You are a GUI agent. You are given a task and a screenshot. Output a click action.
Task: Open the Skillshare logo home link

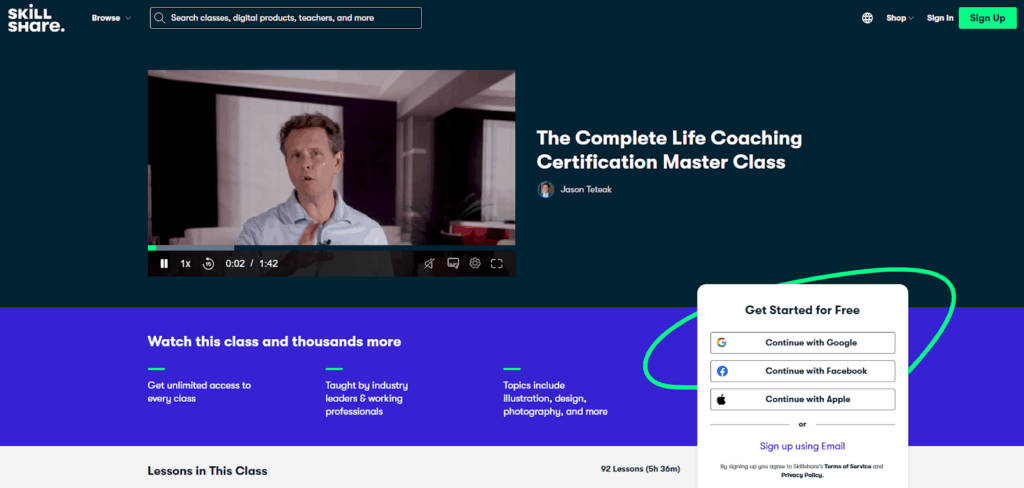(36, 18)
